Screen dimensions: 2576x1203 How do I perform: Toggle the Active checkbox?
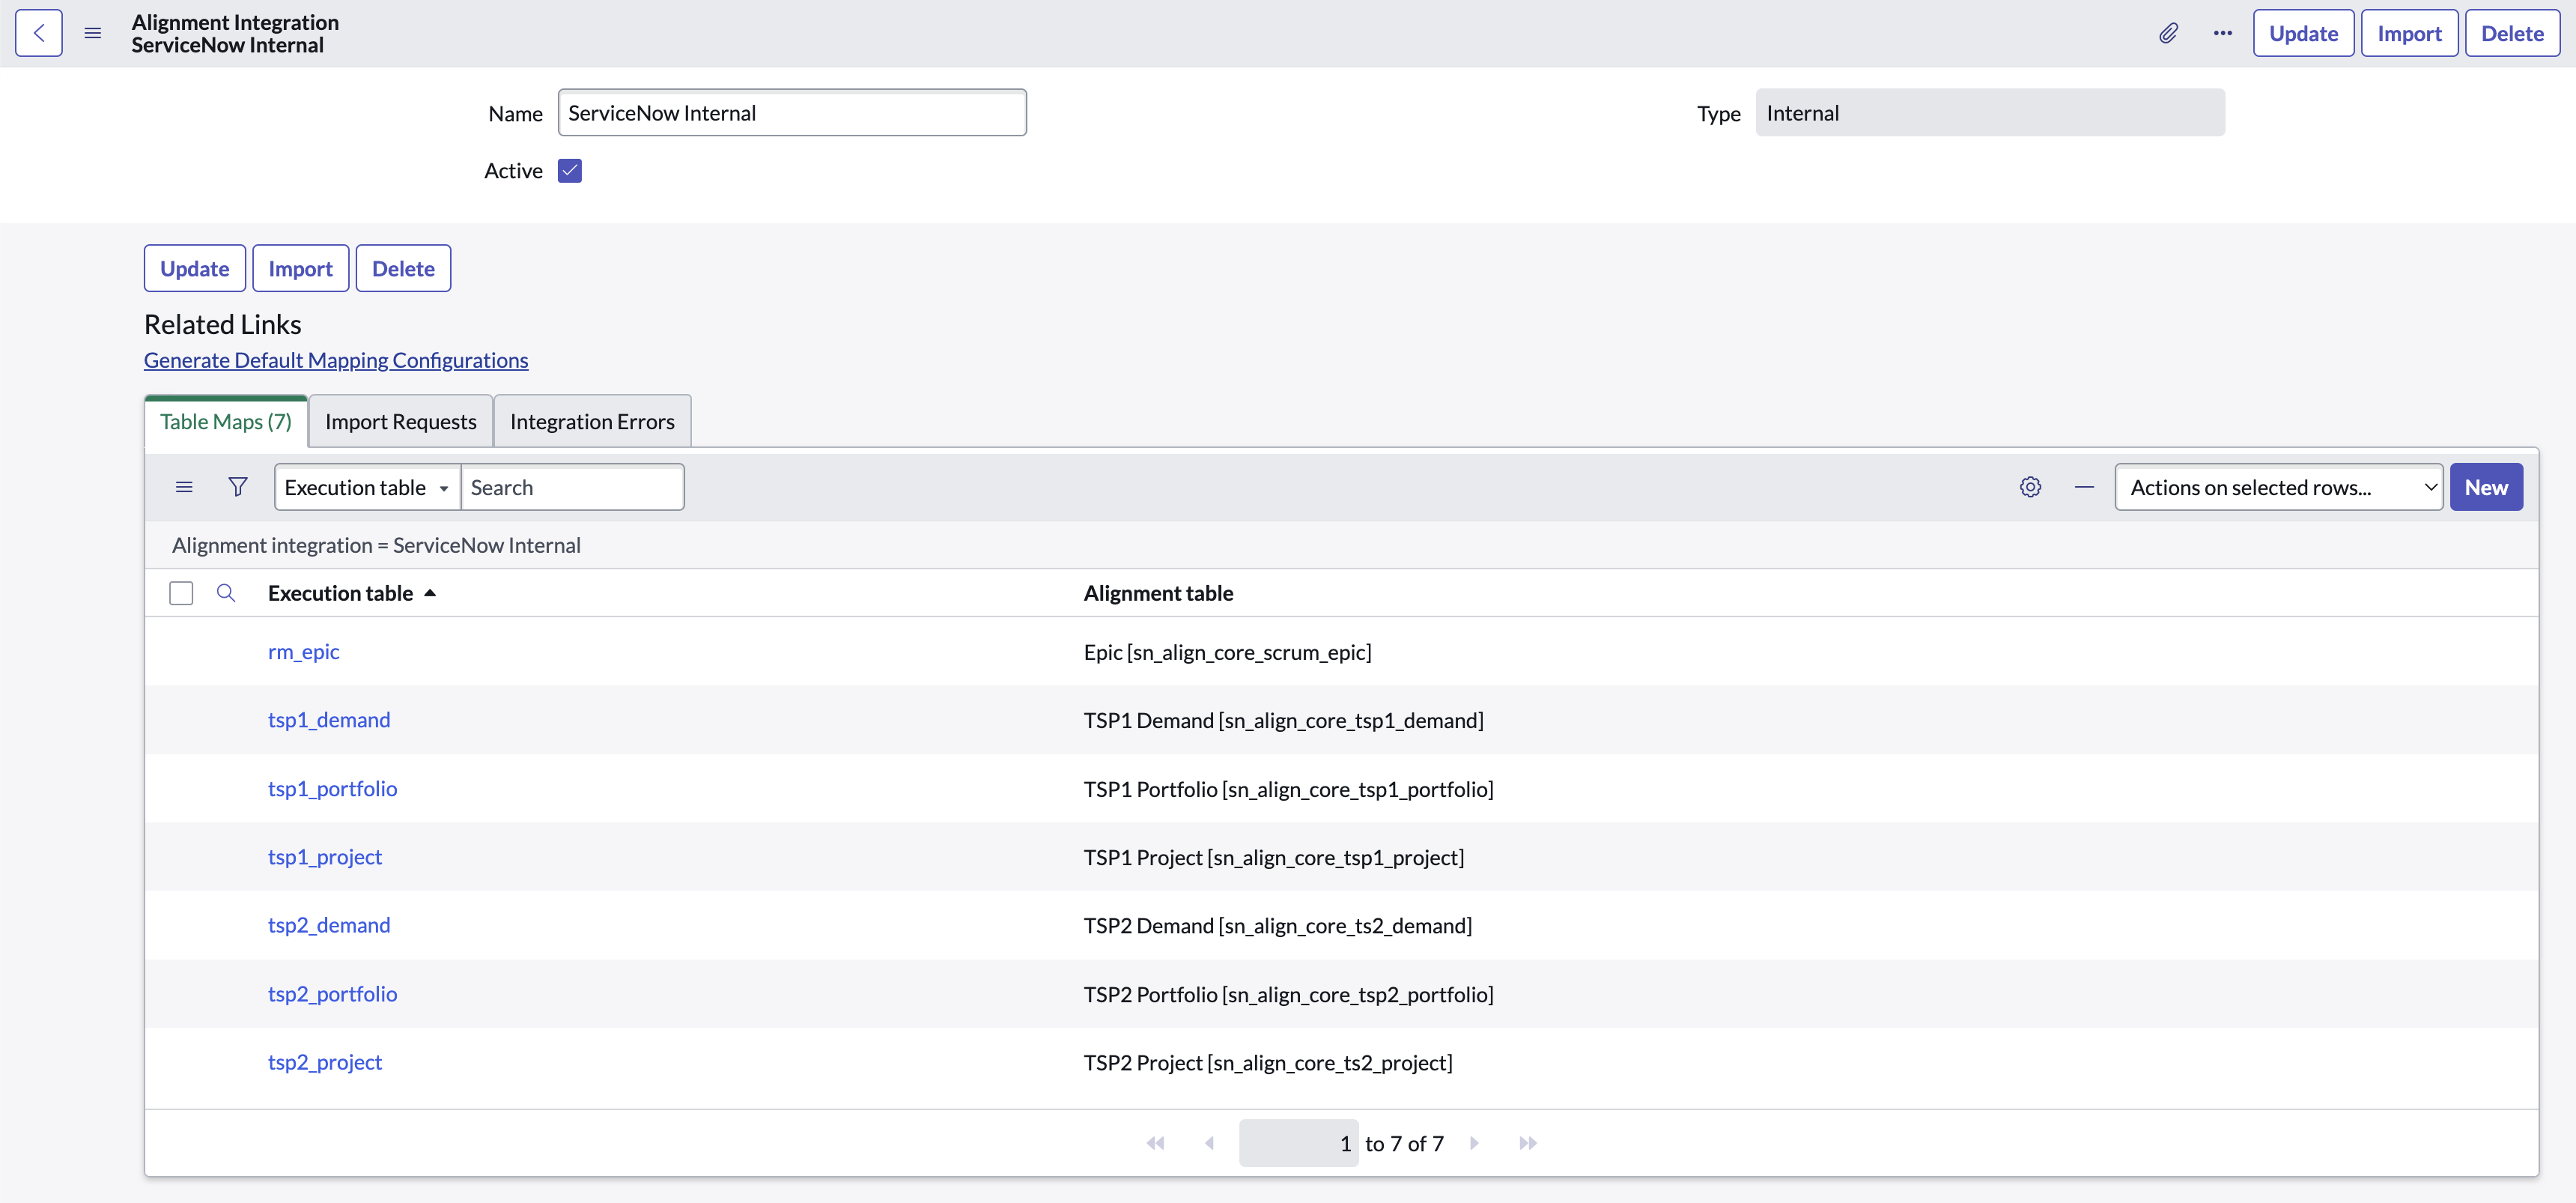(x=570, y=171)
